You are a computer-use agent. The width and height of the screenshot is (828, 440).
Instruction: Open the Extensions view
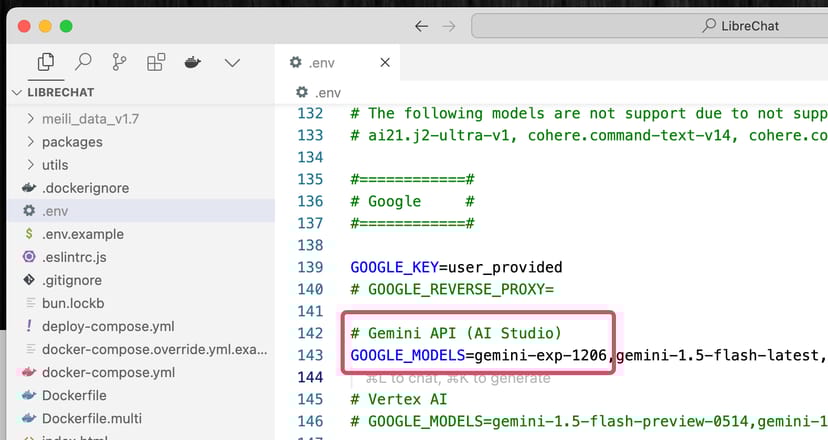tap(156, 62)
